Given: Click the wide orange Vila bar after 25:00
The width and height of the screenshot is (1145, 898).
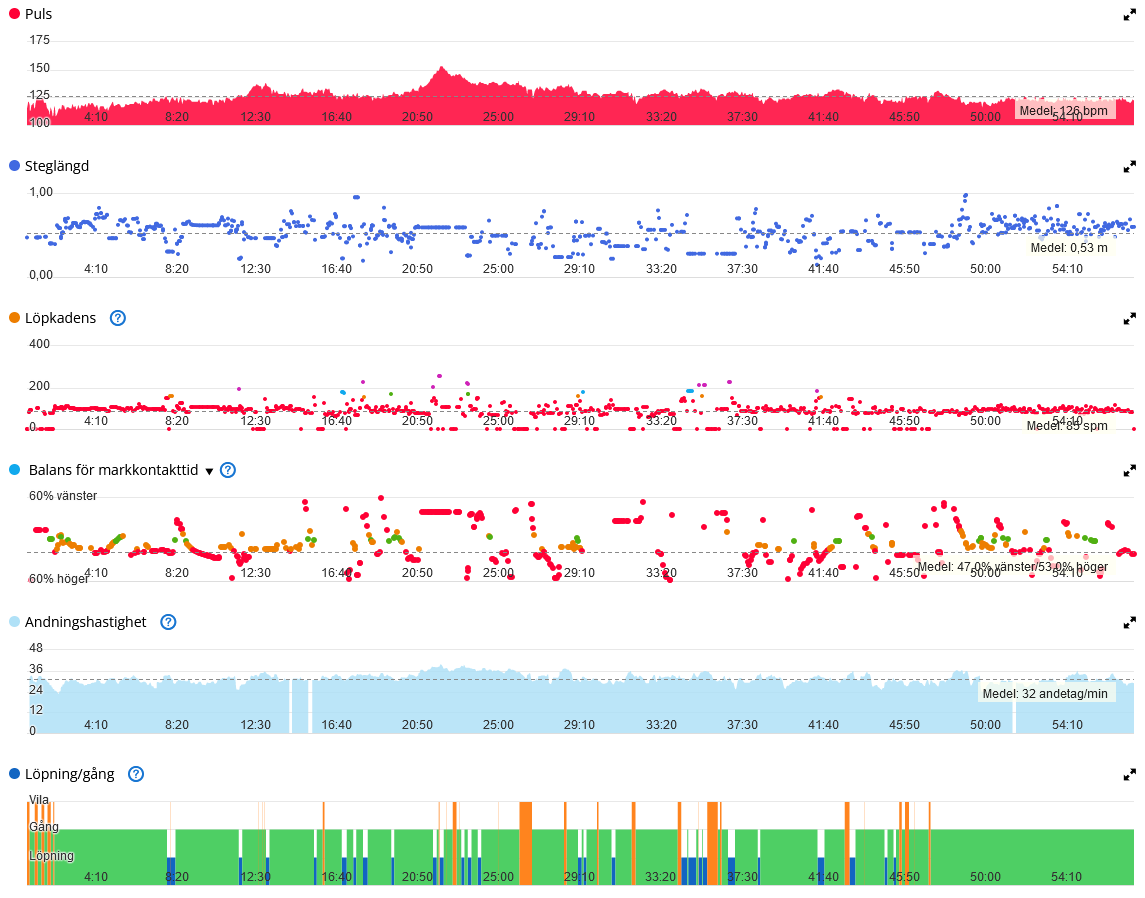Looking at the screenshot, I should pos(525,843).
